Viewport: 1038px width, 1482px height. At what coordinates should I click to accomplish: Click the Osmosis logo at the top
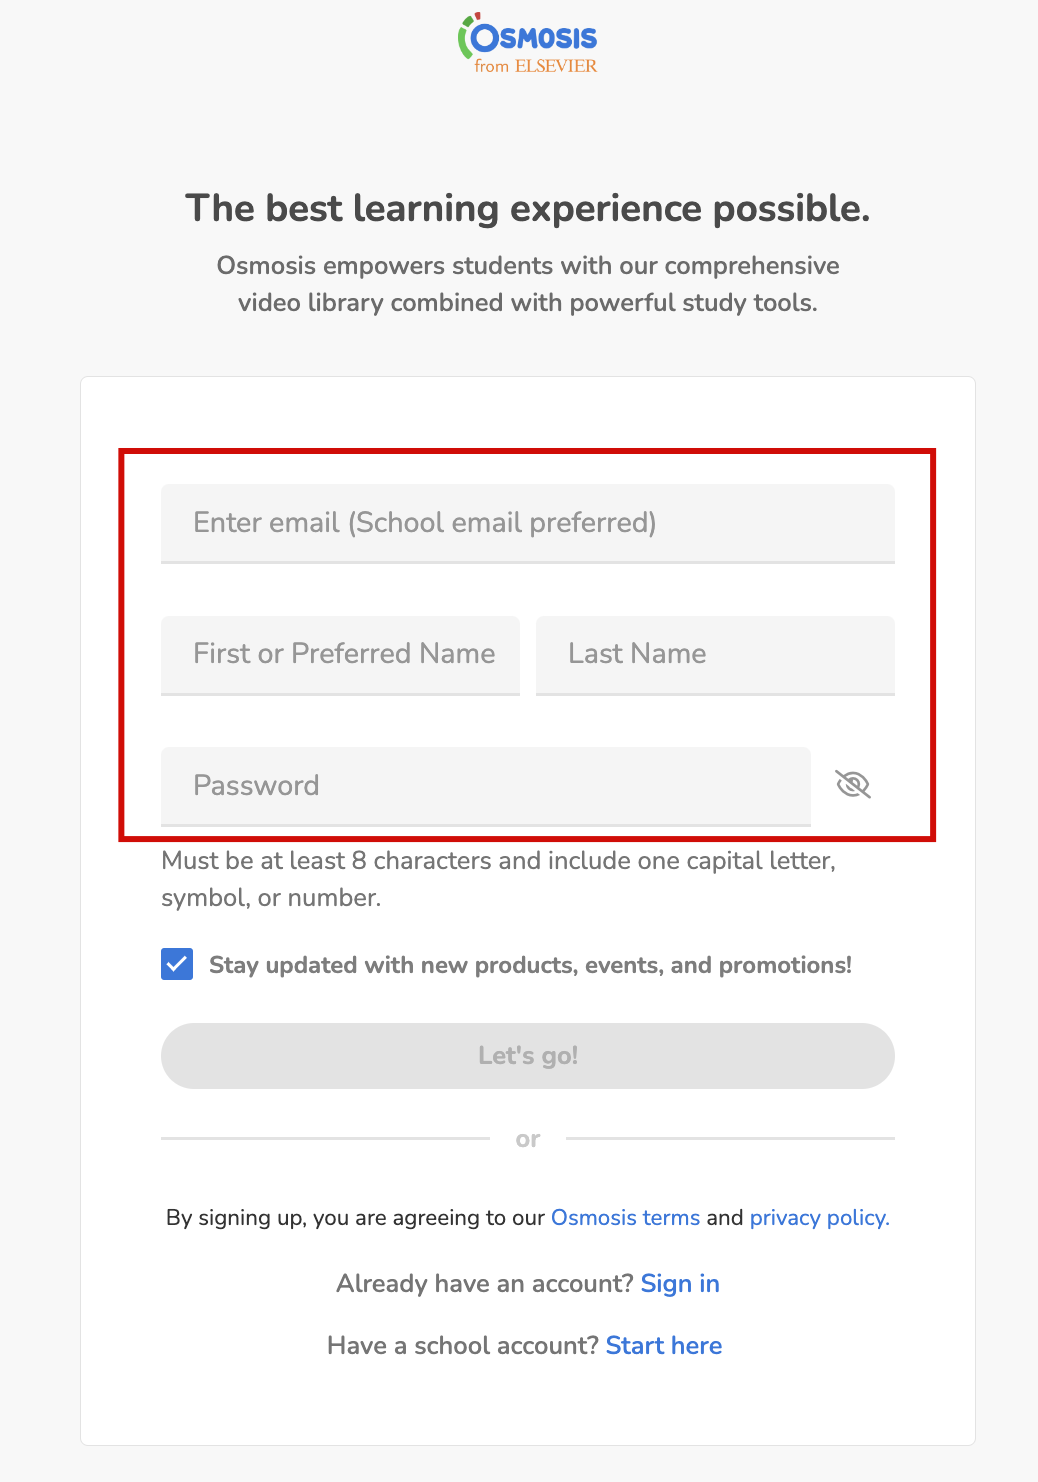pos(528,36)
